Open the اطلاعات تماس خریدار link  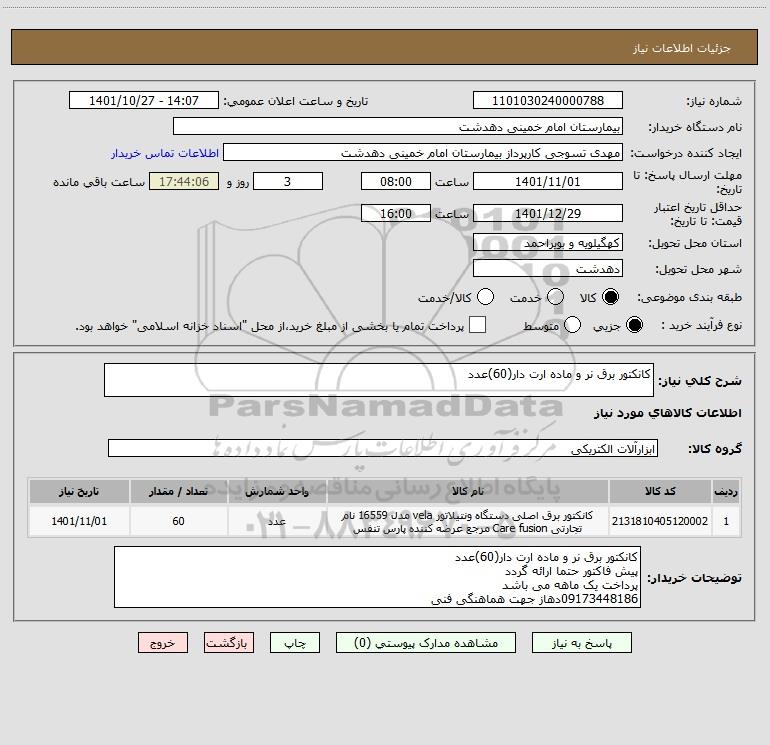coord(165,153)
